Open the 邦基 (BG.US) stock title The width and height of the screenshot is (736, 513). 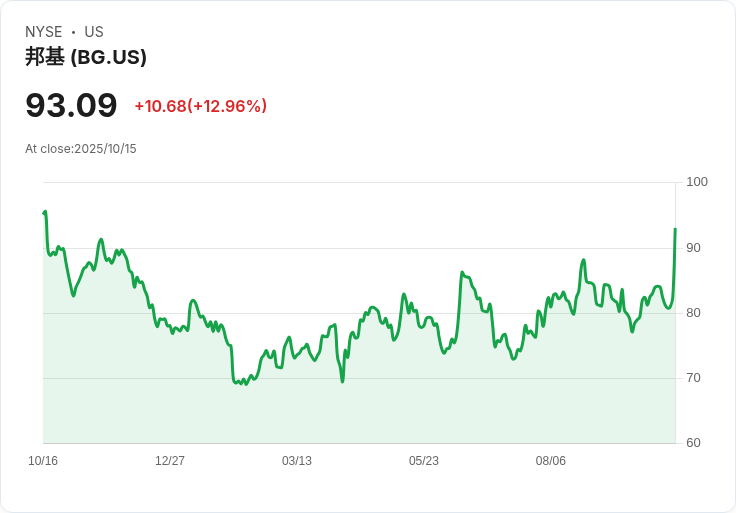click(x=86, y=57)
